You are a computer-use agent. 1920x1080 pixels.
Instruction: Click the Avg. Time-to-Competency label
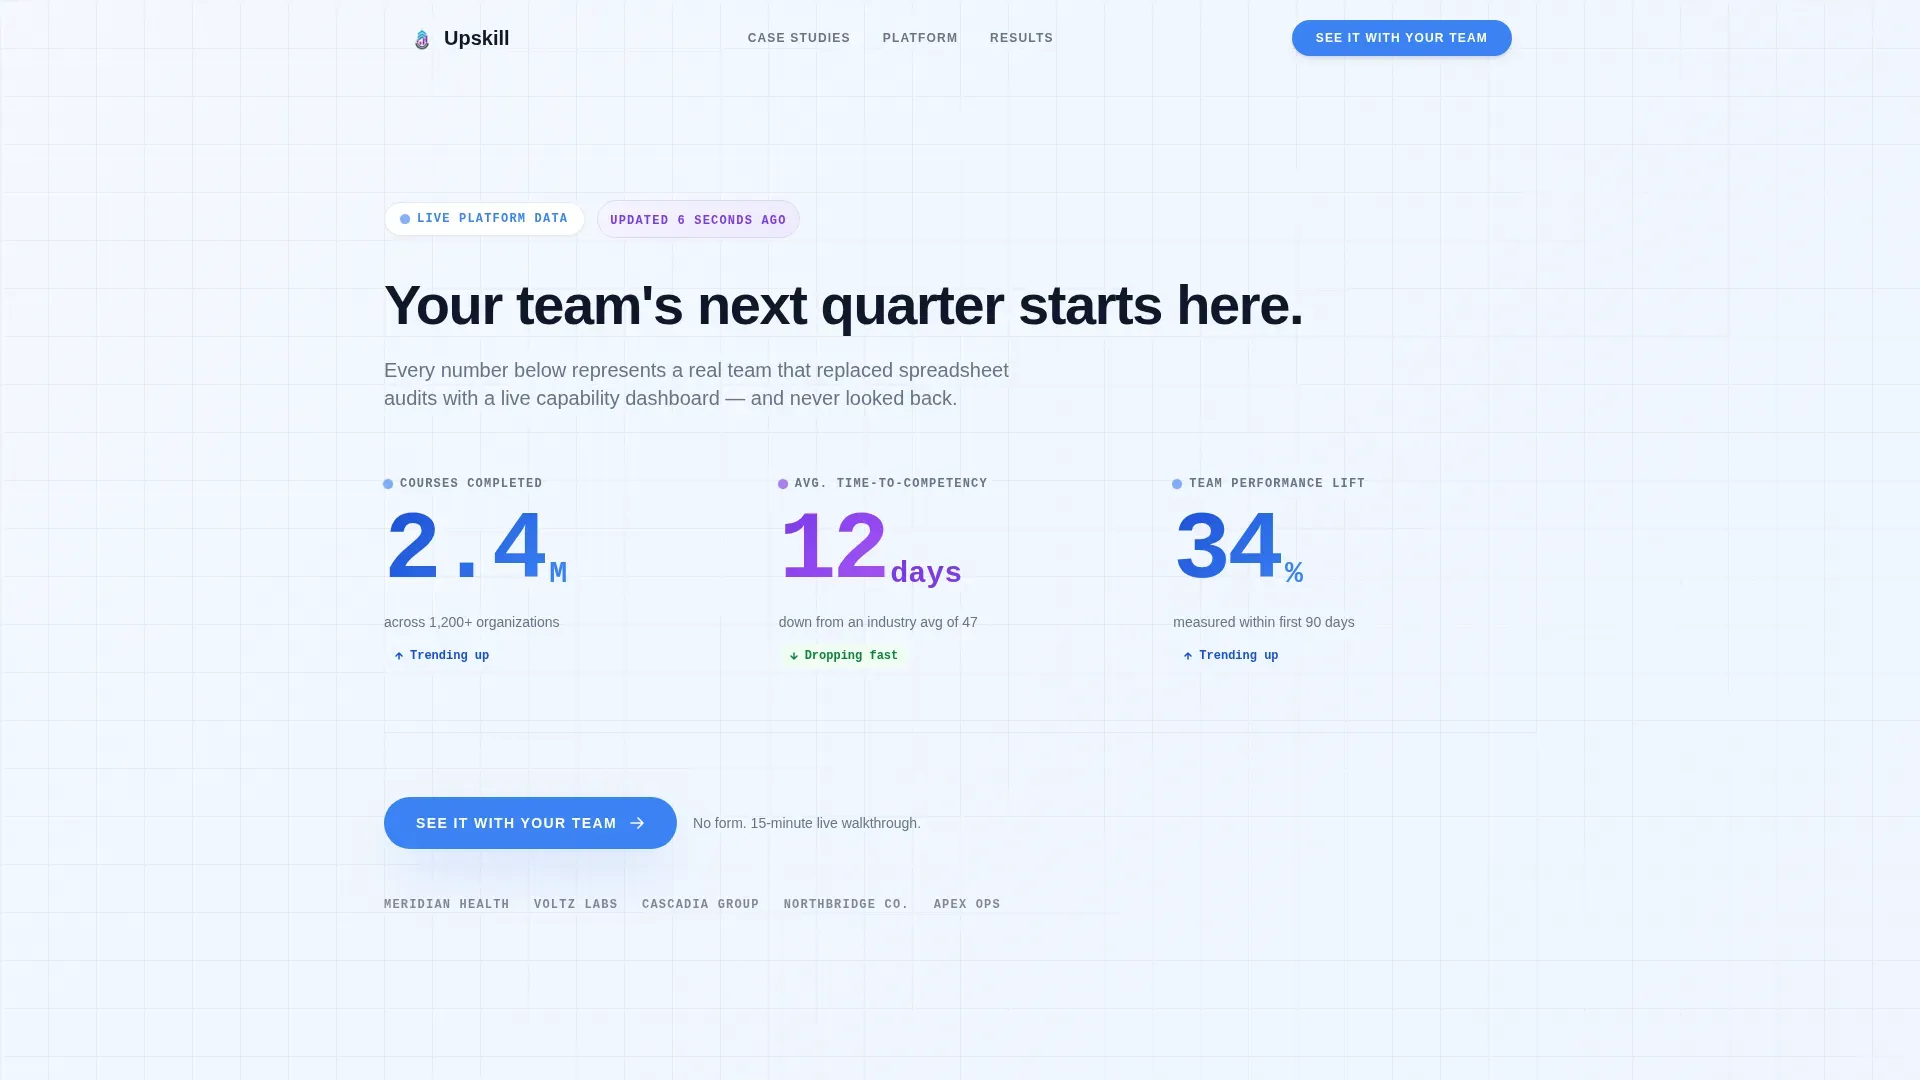(890, 483)
